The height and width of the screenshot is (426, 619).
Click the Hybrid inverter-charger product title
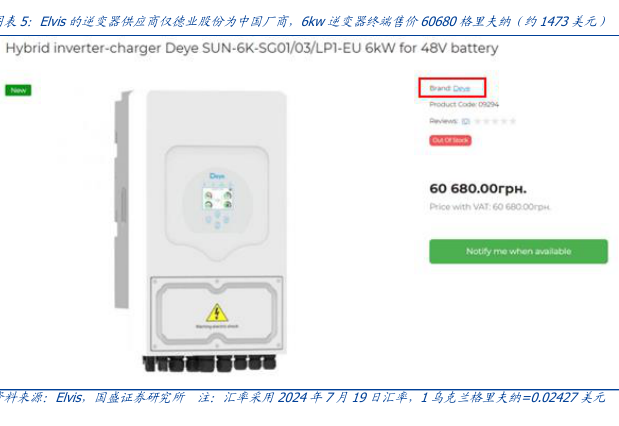(x=252, y=48)
